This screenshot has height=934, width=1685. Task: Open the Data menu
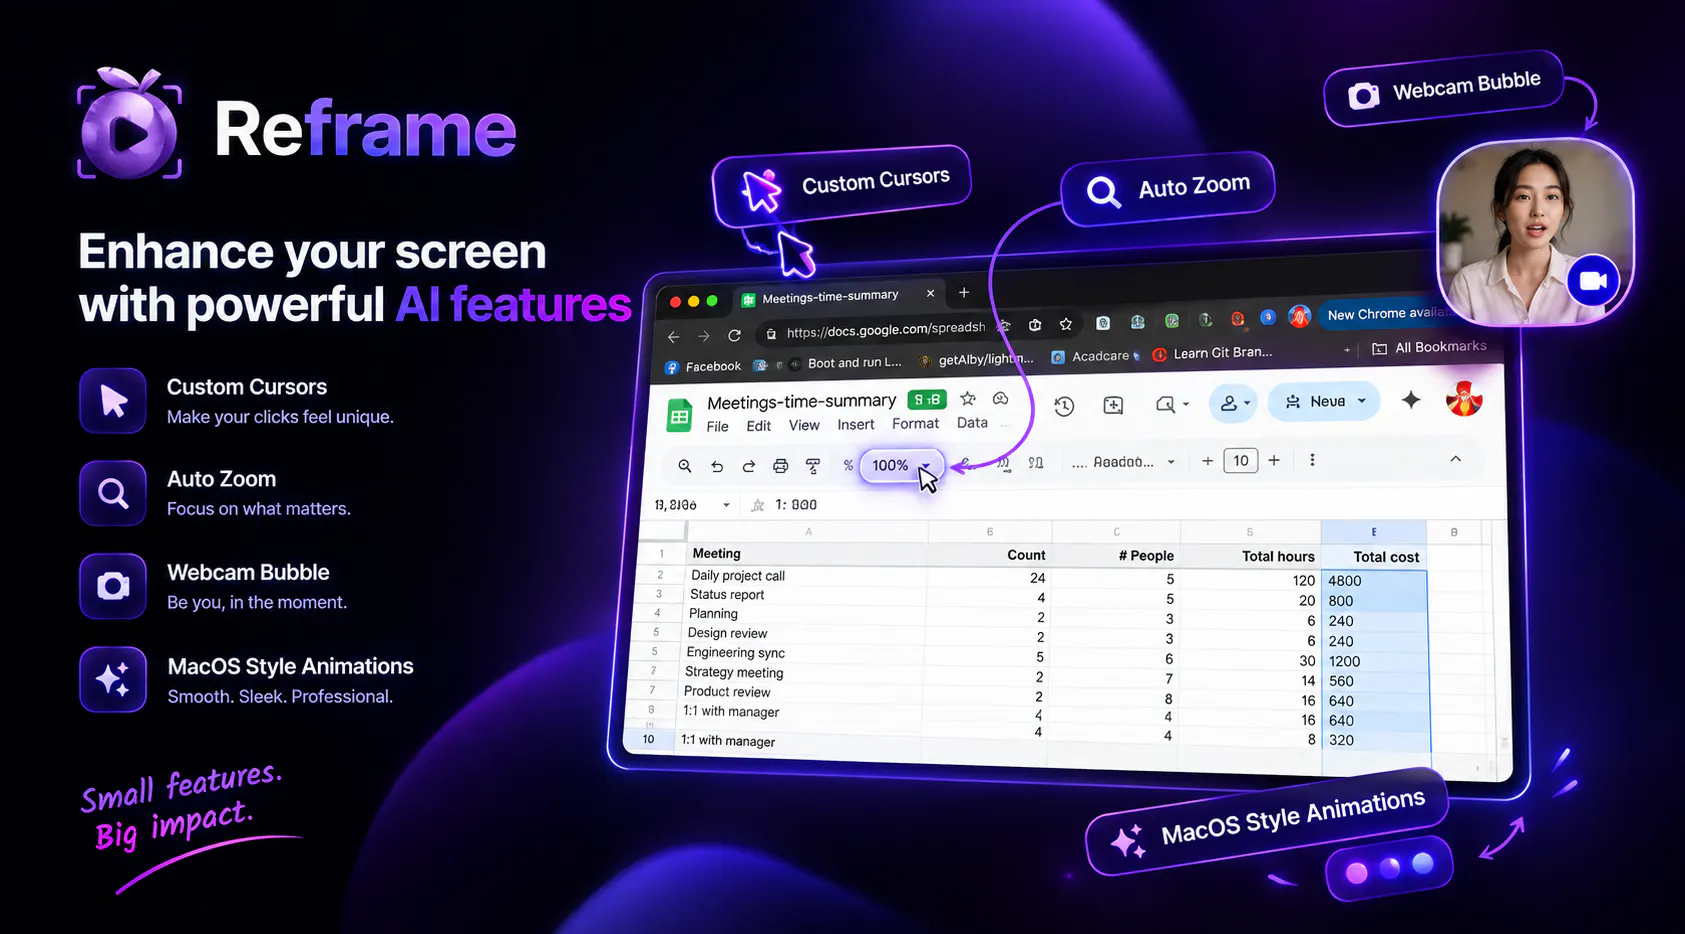point(972,422)
